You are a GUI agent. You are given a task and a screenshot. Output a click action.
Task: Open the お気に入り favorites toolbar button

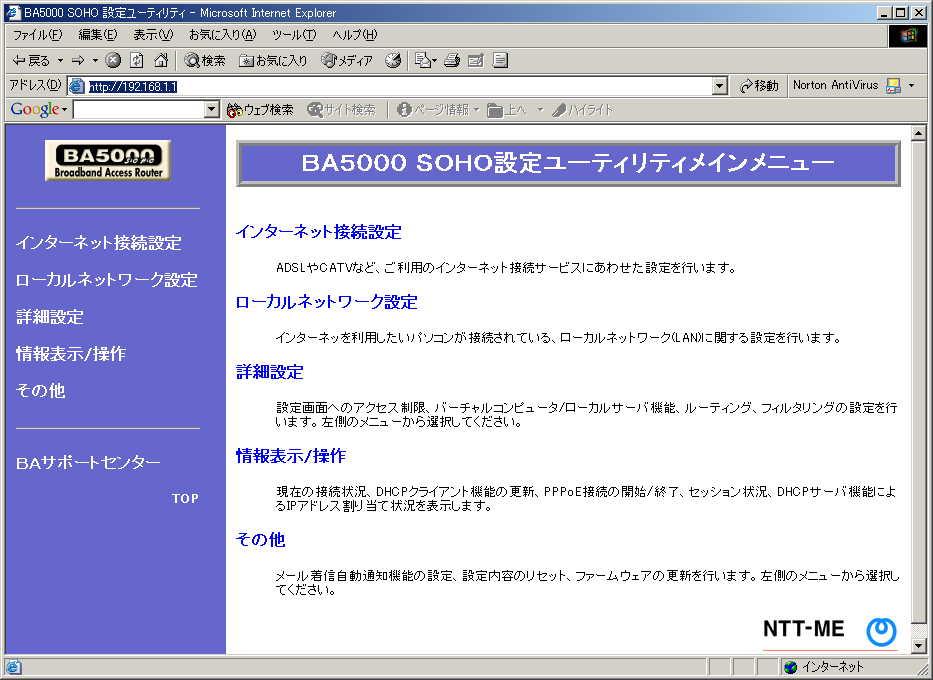273,61
